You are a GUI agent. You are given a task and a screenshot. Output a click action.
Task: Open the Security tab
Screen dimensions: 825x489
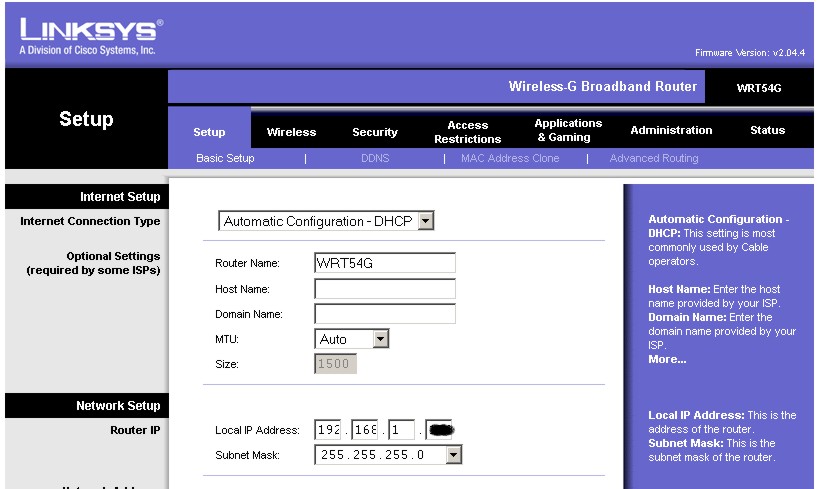click(x=375, y=132)
